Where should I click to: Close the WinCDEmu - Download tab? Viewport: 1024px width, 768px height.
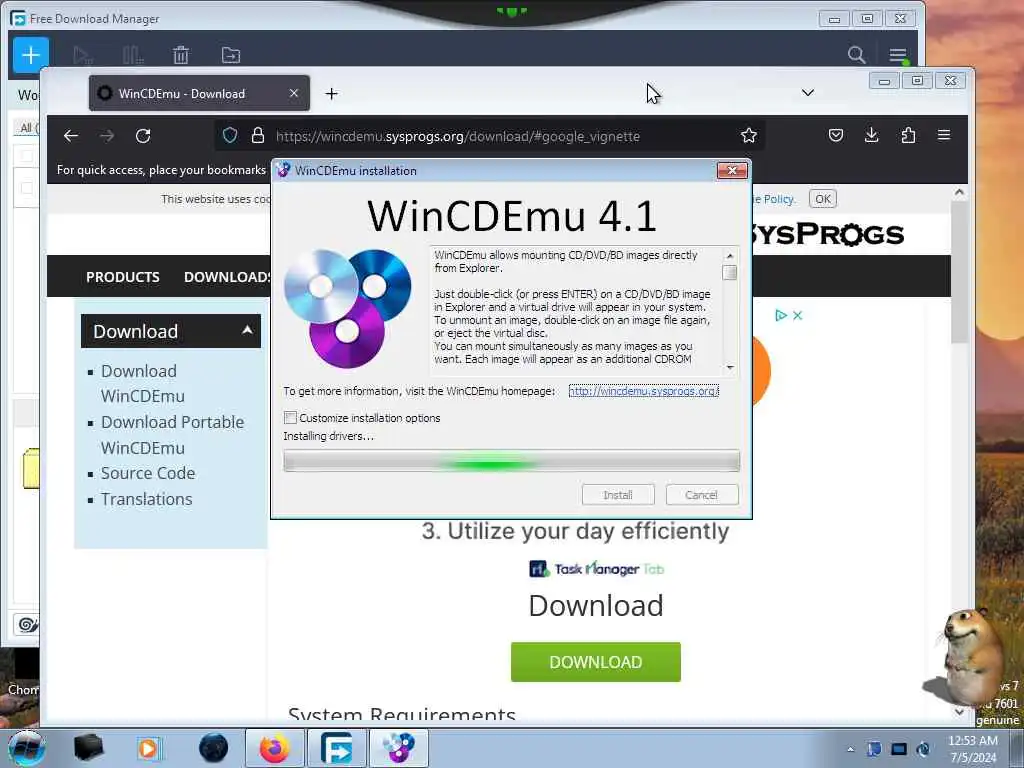click(294, 93)
